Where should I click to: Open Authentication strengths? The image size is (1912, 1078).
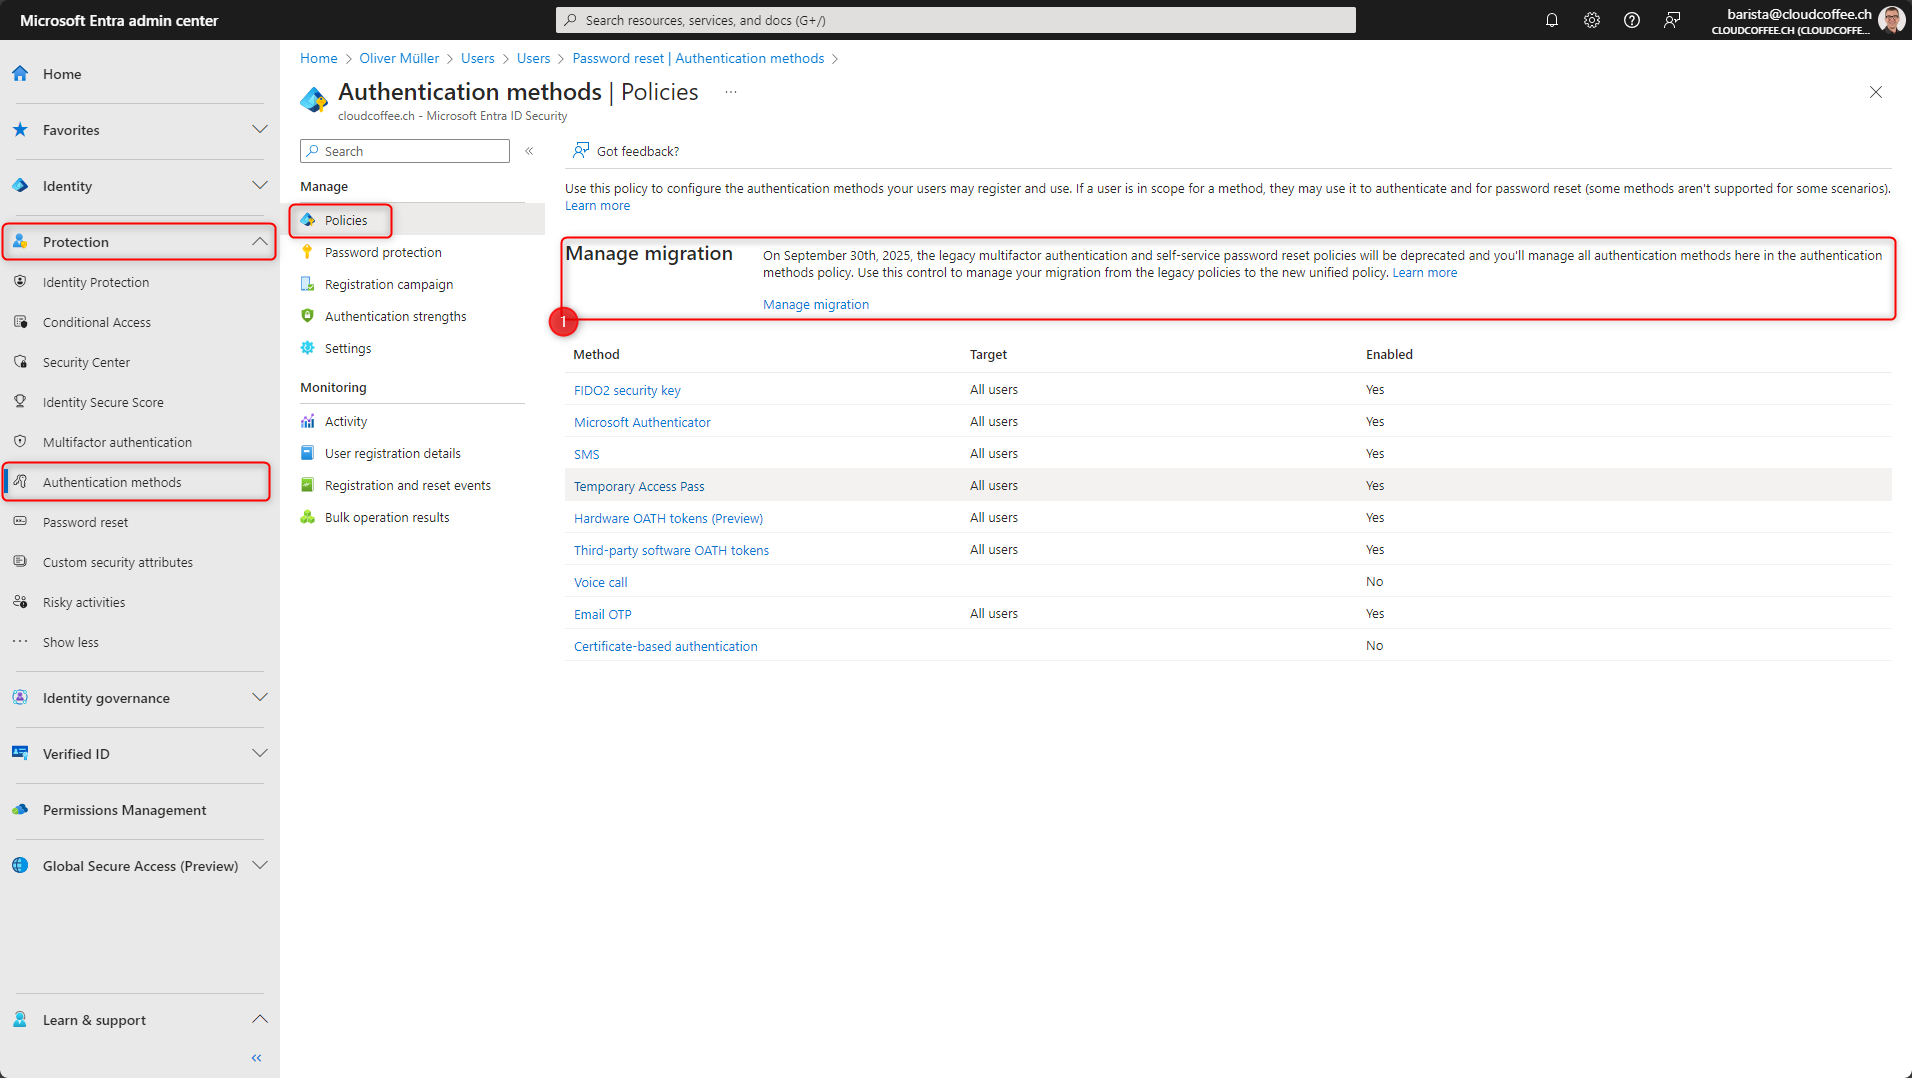pos(395,316)
